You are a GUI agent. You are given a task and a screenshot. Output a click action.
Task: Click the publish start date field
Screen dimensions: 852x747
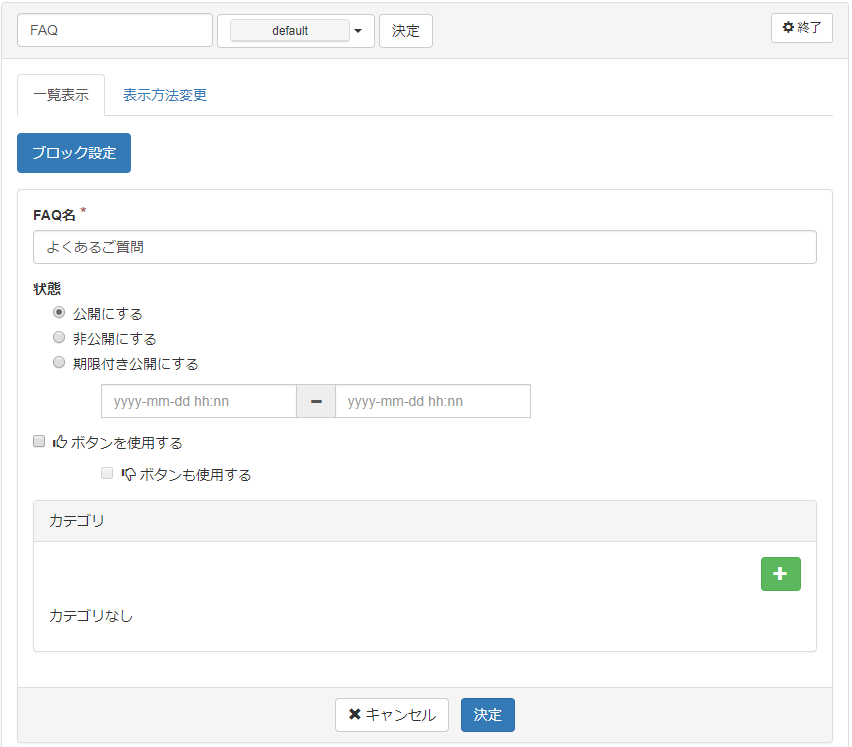[x=199, y=401]
